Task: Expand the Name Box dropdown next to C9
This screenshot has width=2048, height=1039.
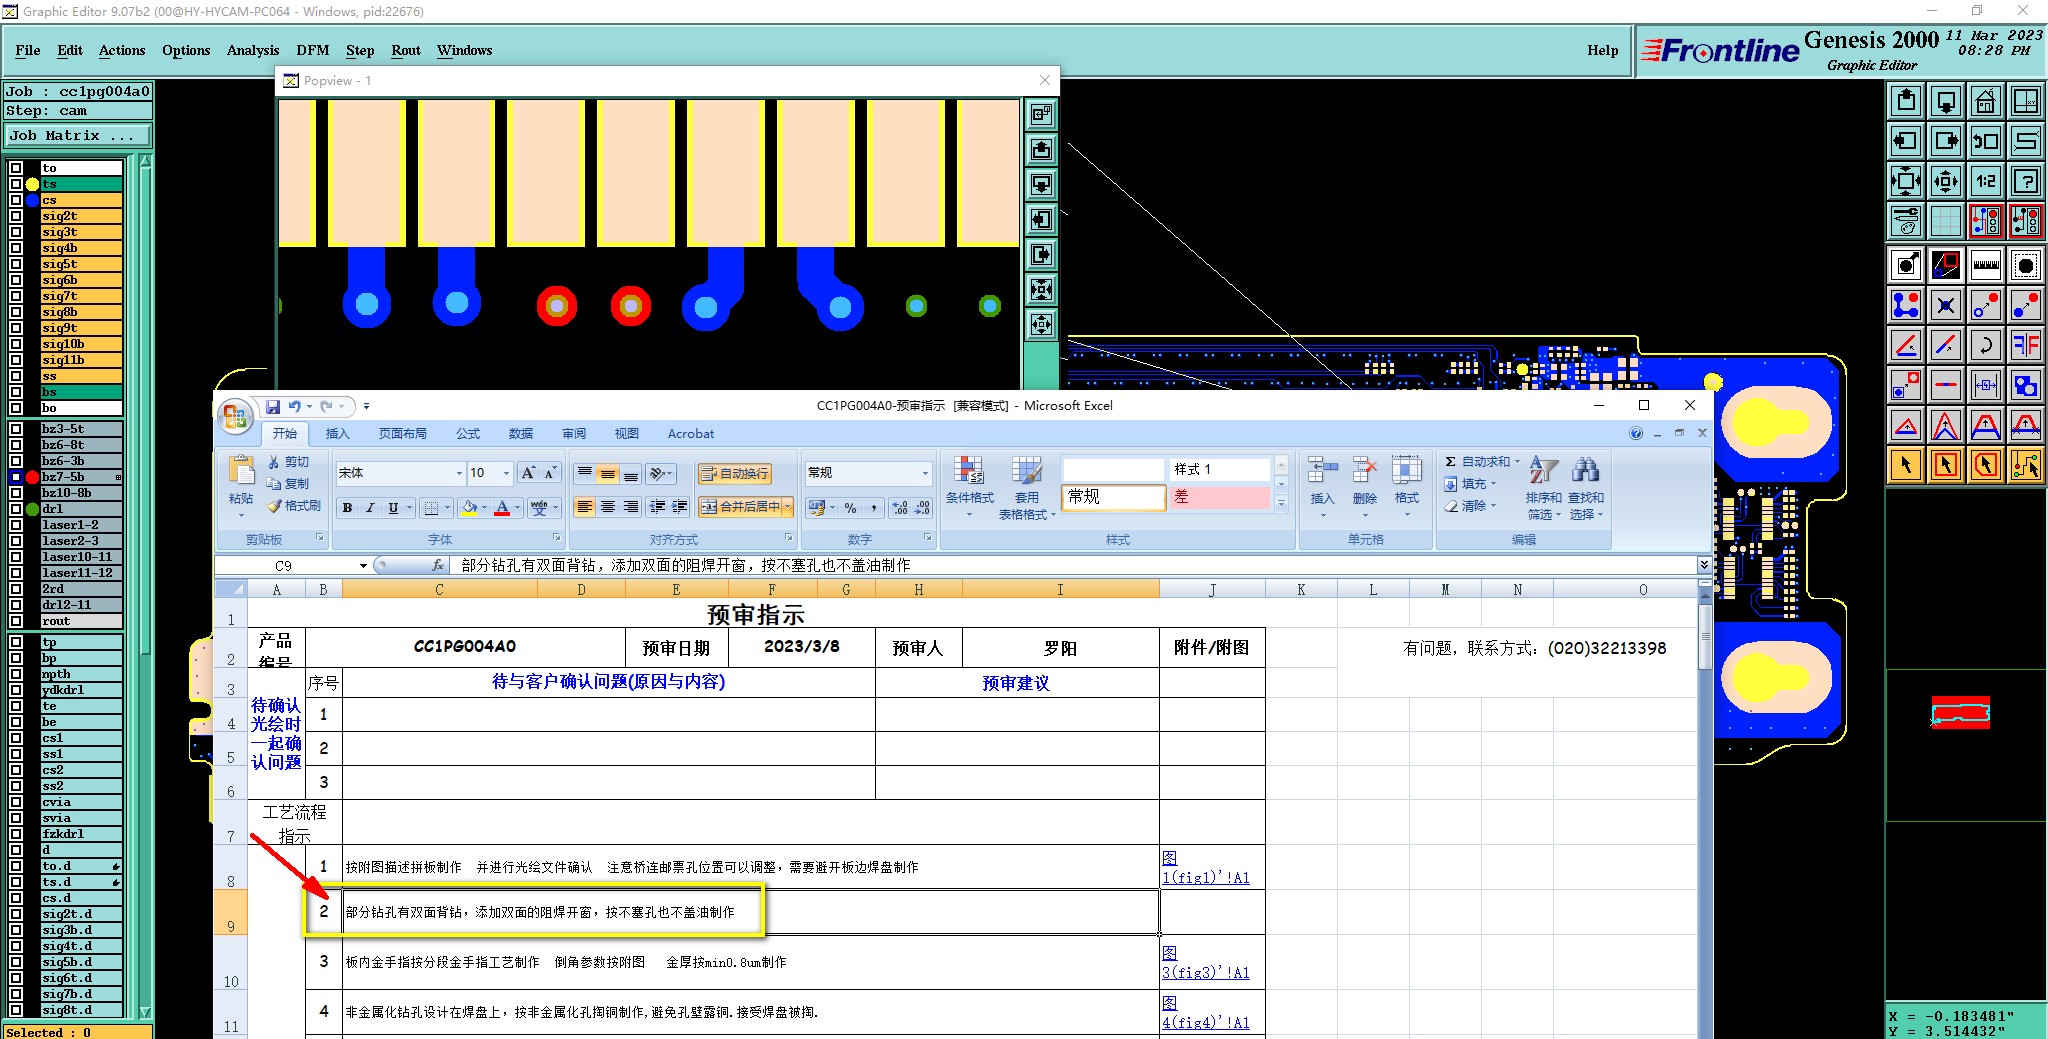Action: pos(363,566)
